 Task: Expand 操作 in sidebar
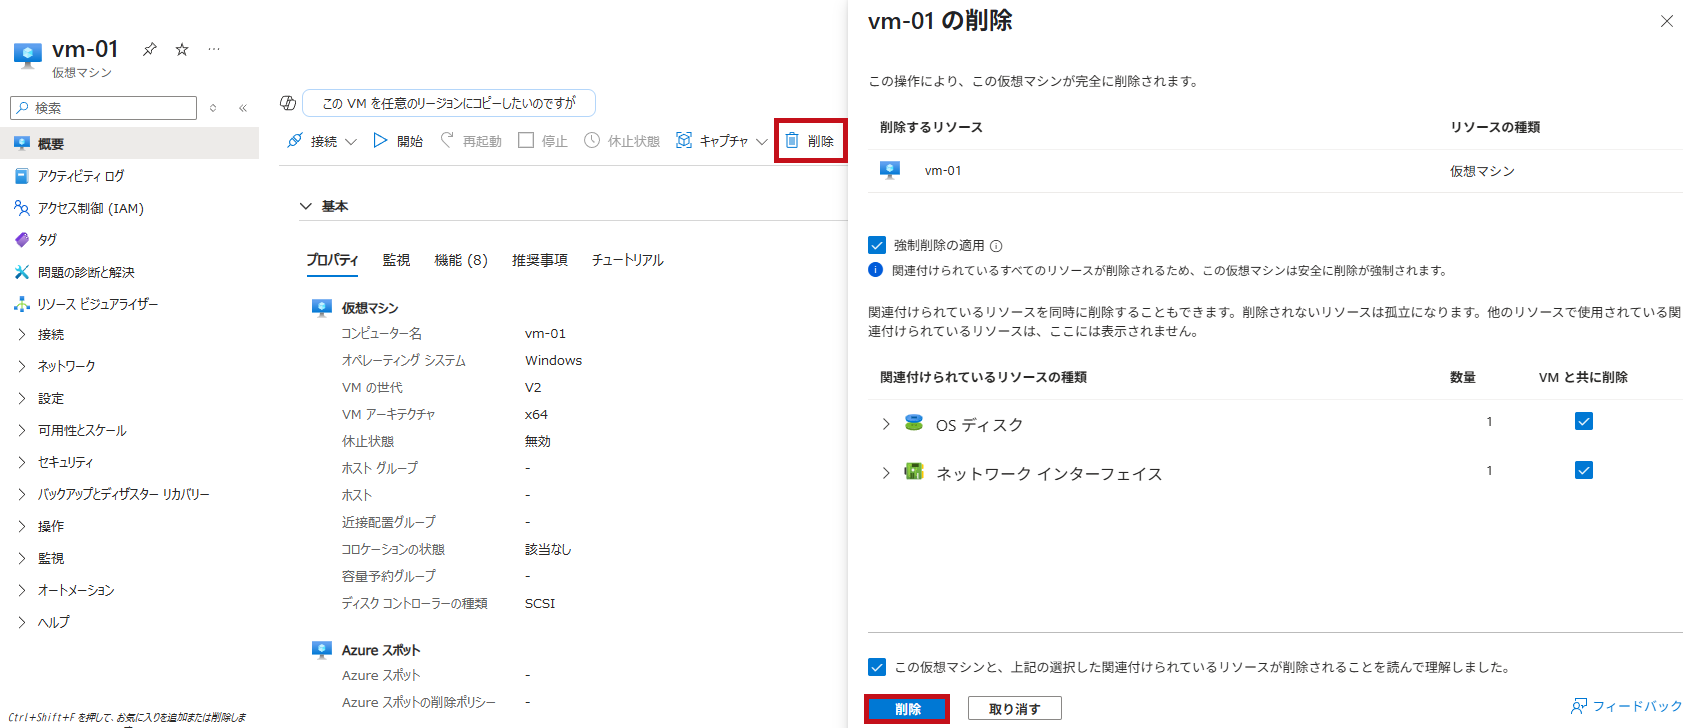click(x=22, y=526)
